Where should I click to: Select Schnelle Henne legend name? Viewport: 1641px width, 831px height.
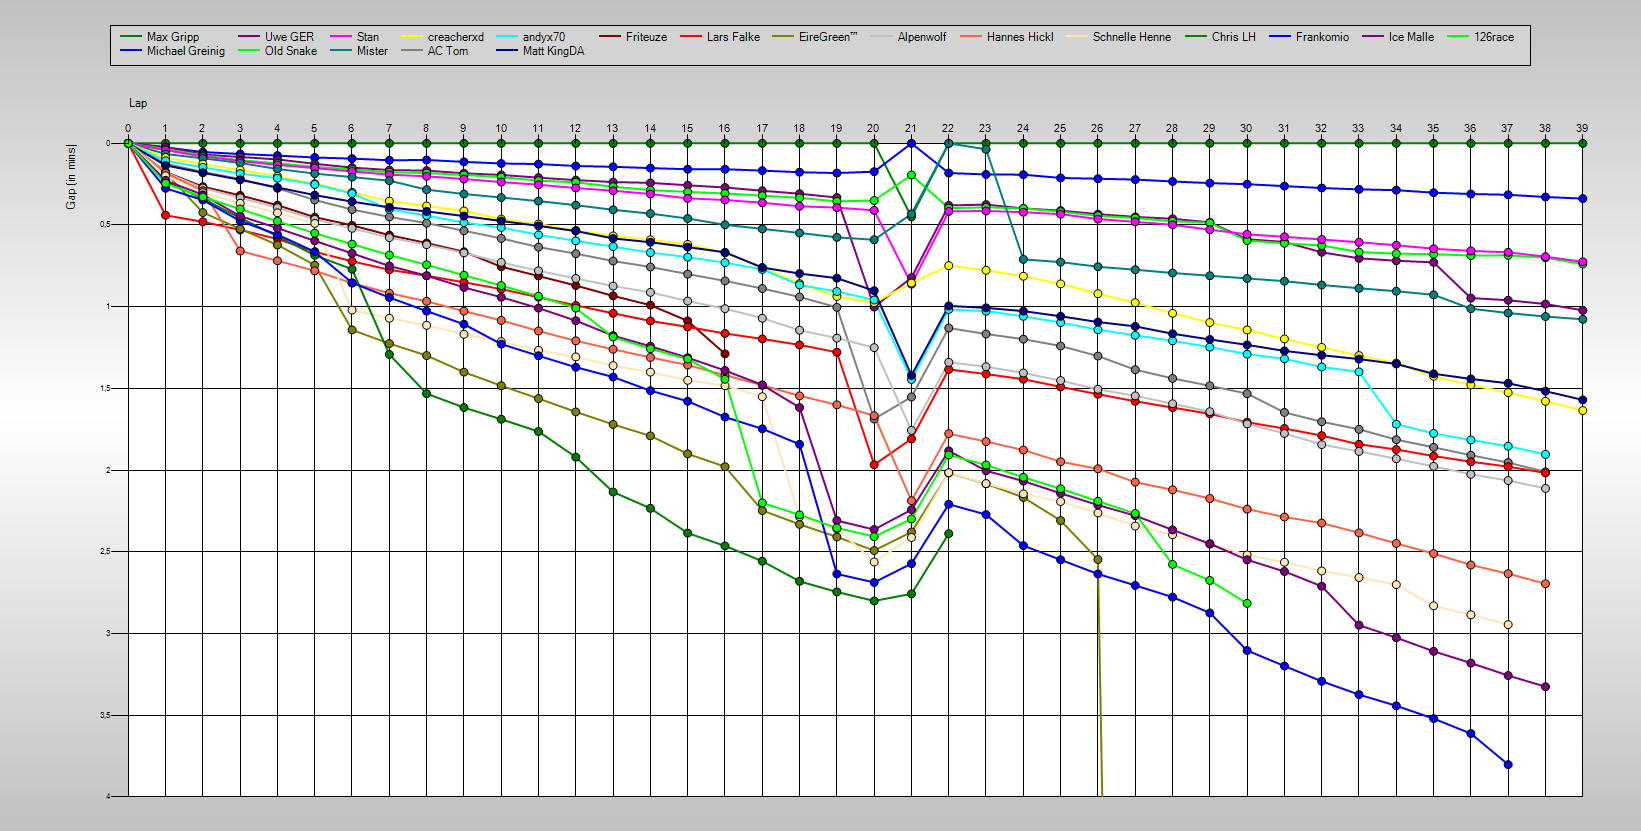pyautogui.click(x=1132, y=37)
